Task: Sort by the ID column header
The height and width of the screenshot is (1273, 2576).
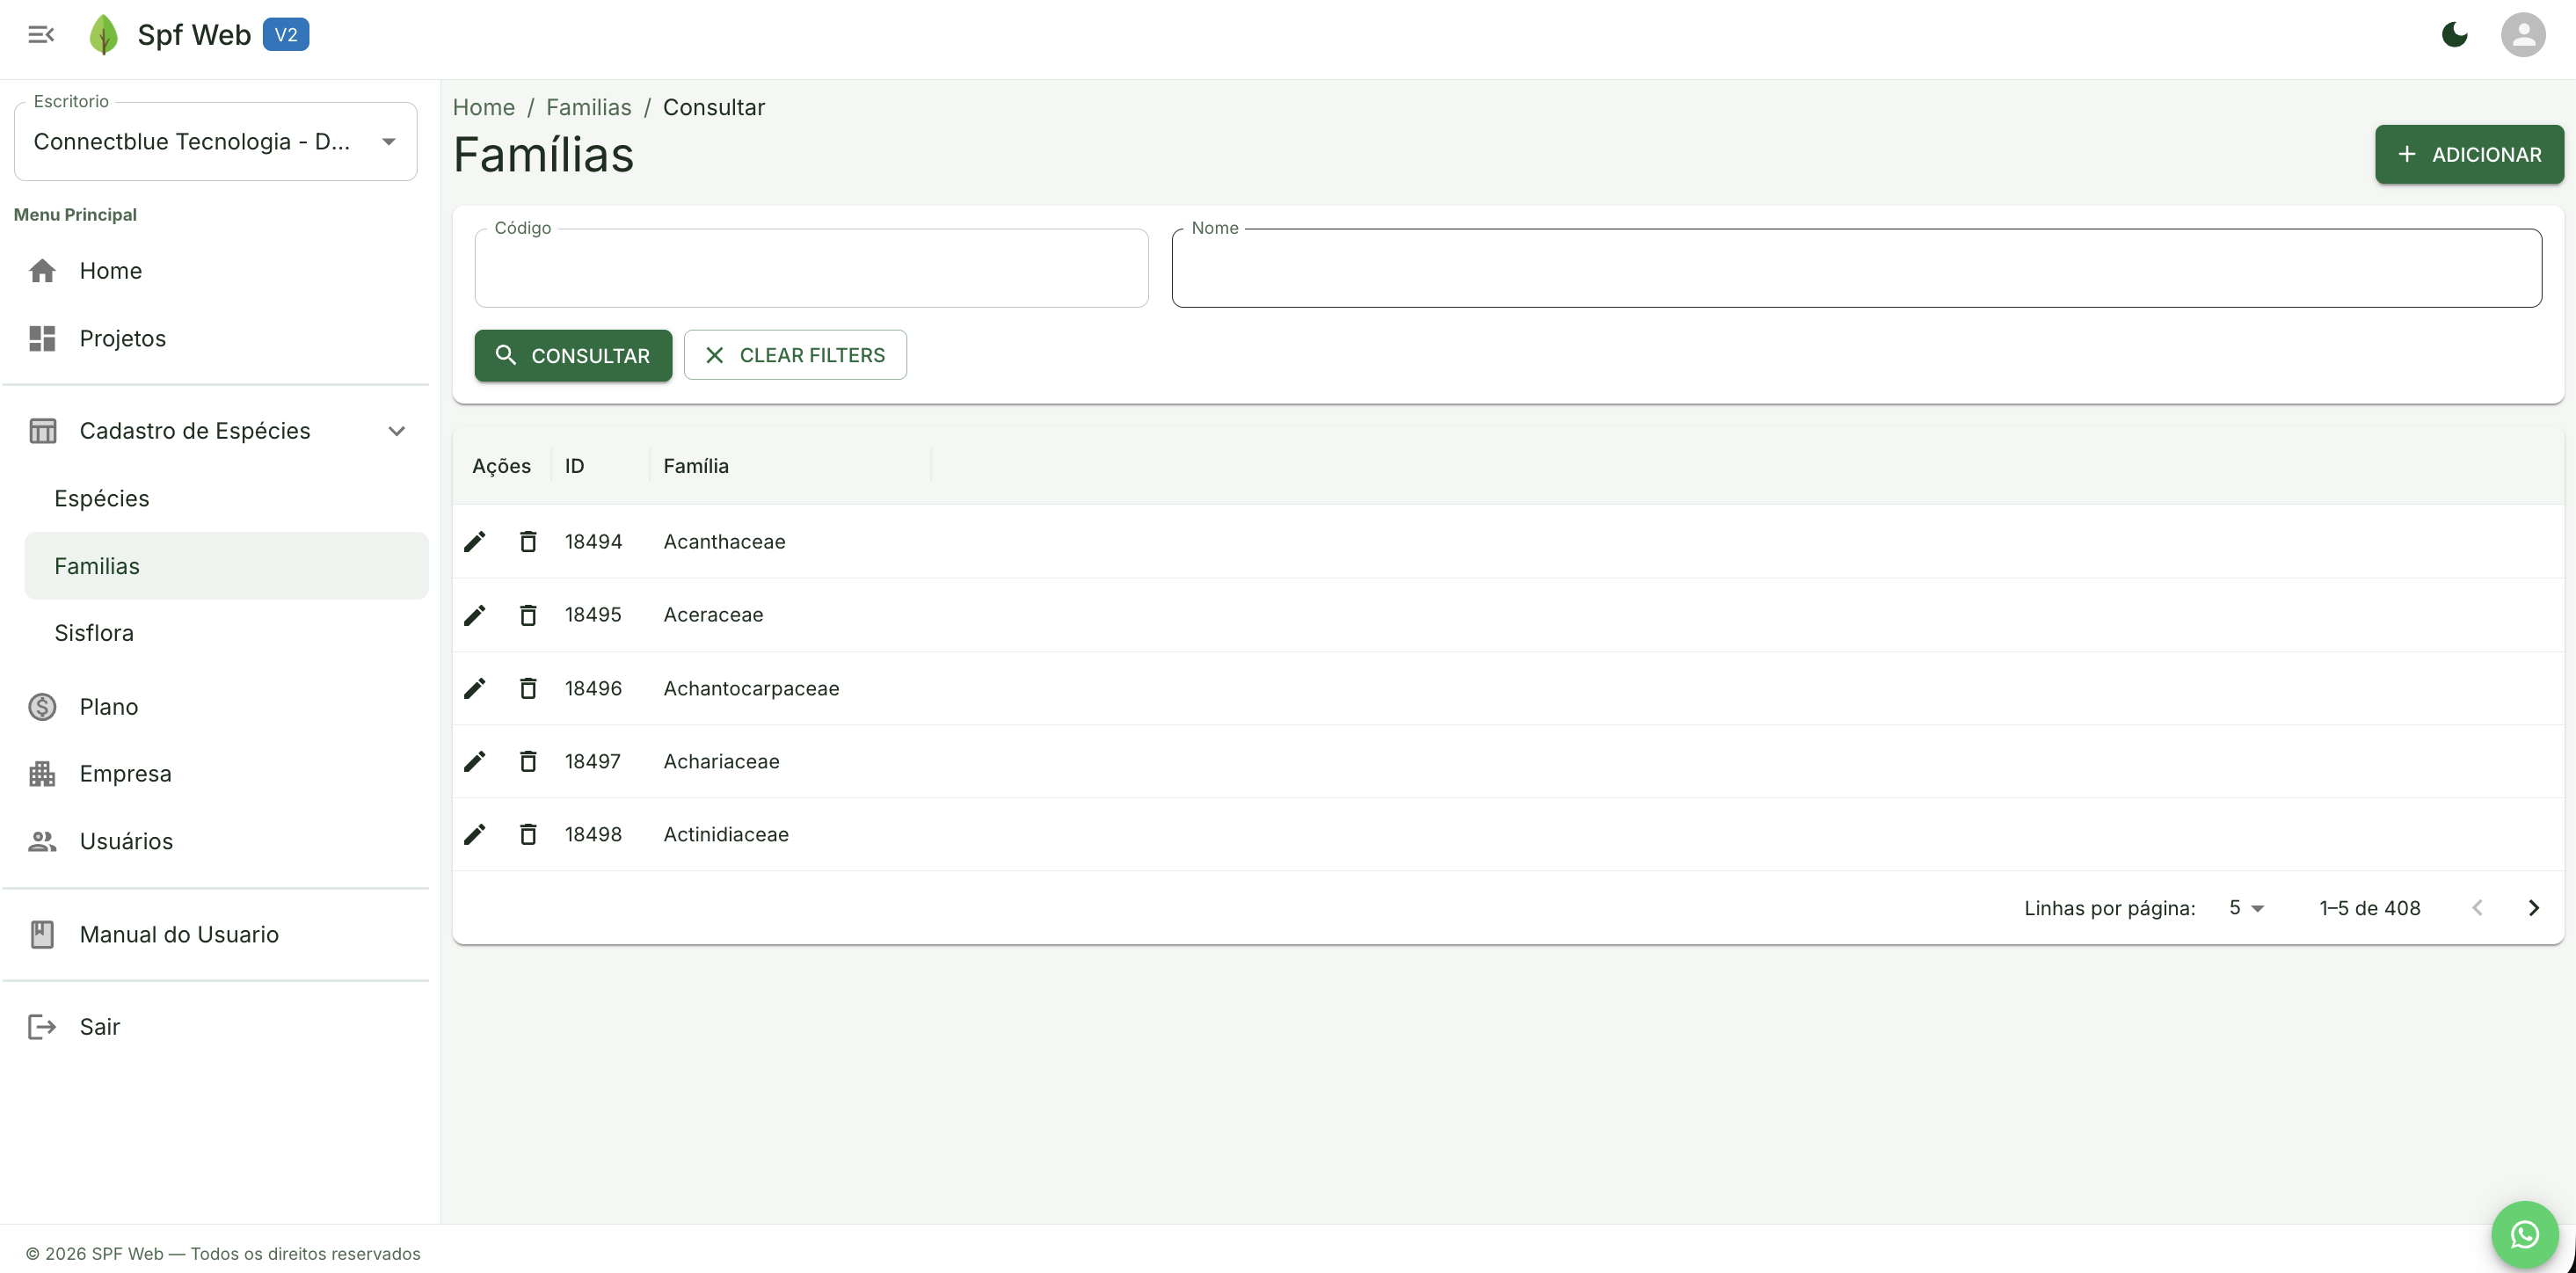Action: 574,466
